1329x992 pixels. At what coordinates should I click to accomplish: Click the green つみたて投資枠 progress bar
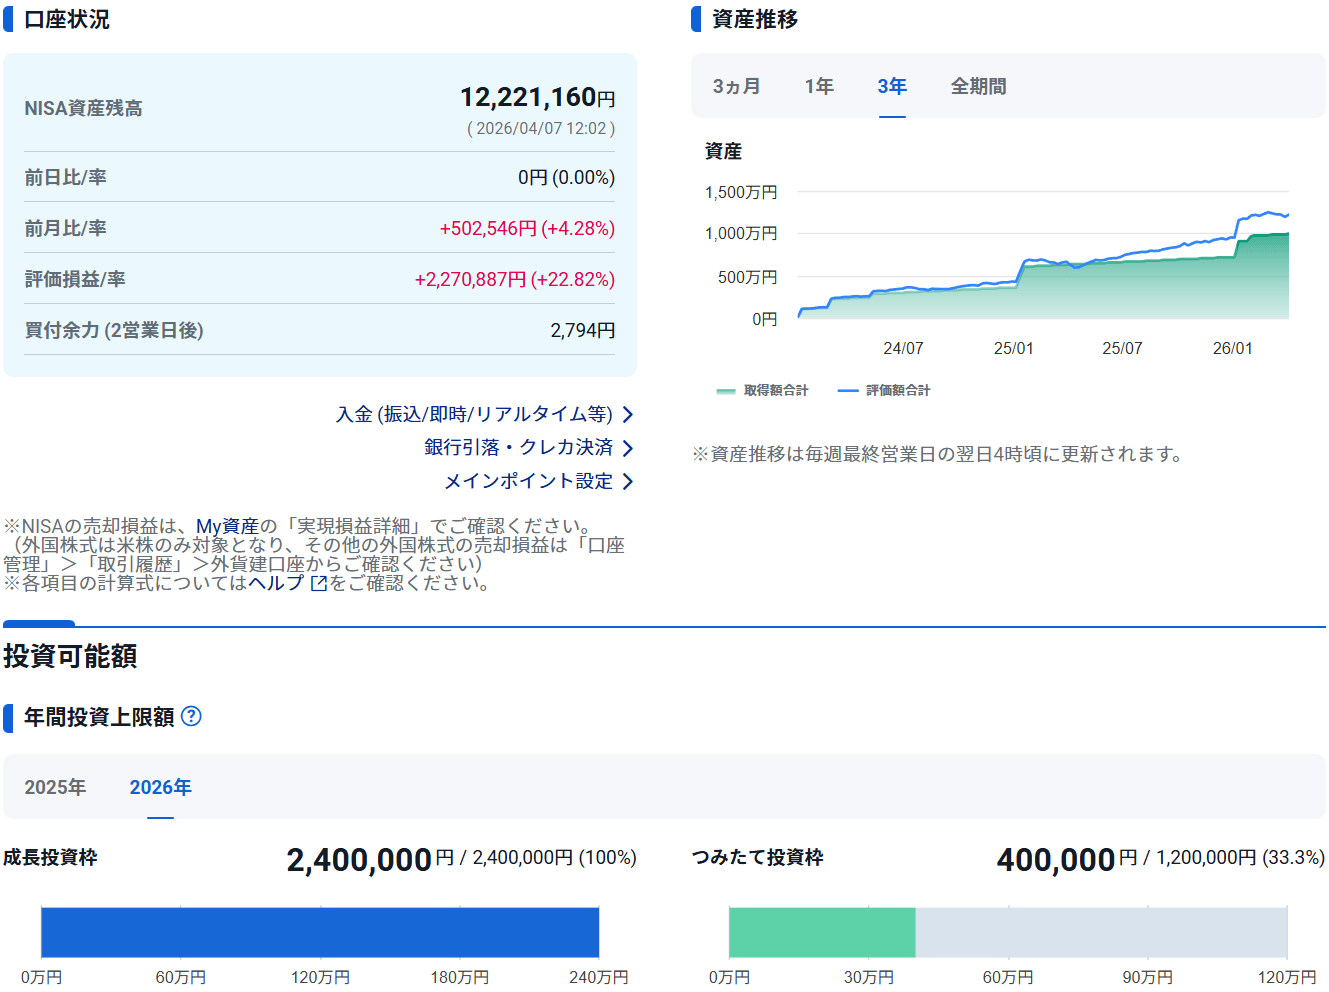tap(822, 933)
